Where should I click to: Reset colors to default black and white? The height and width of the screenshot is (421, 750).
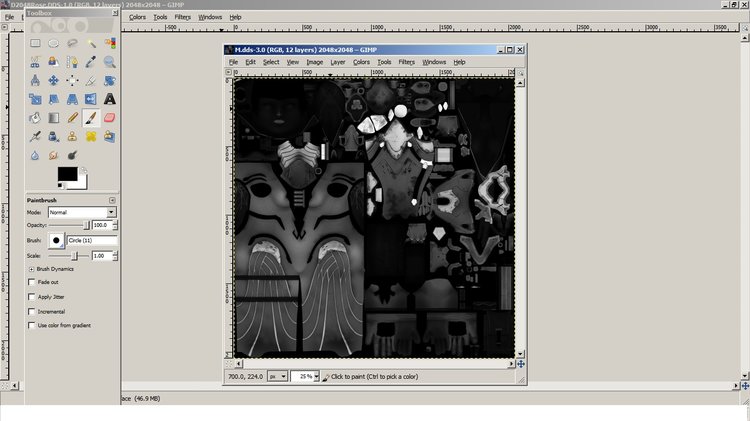point(60,185)
